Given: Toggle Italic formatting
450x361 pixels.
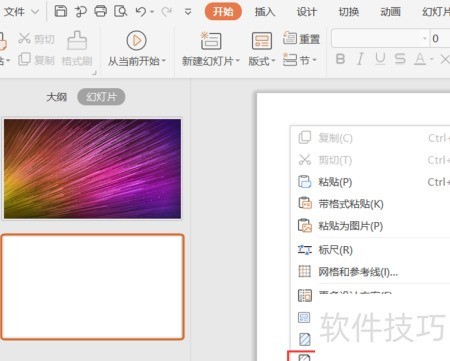Looking at the screenshot, I should 360,59.
